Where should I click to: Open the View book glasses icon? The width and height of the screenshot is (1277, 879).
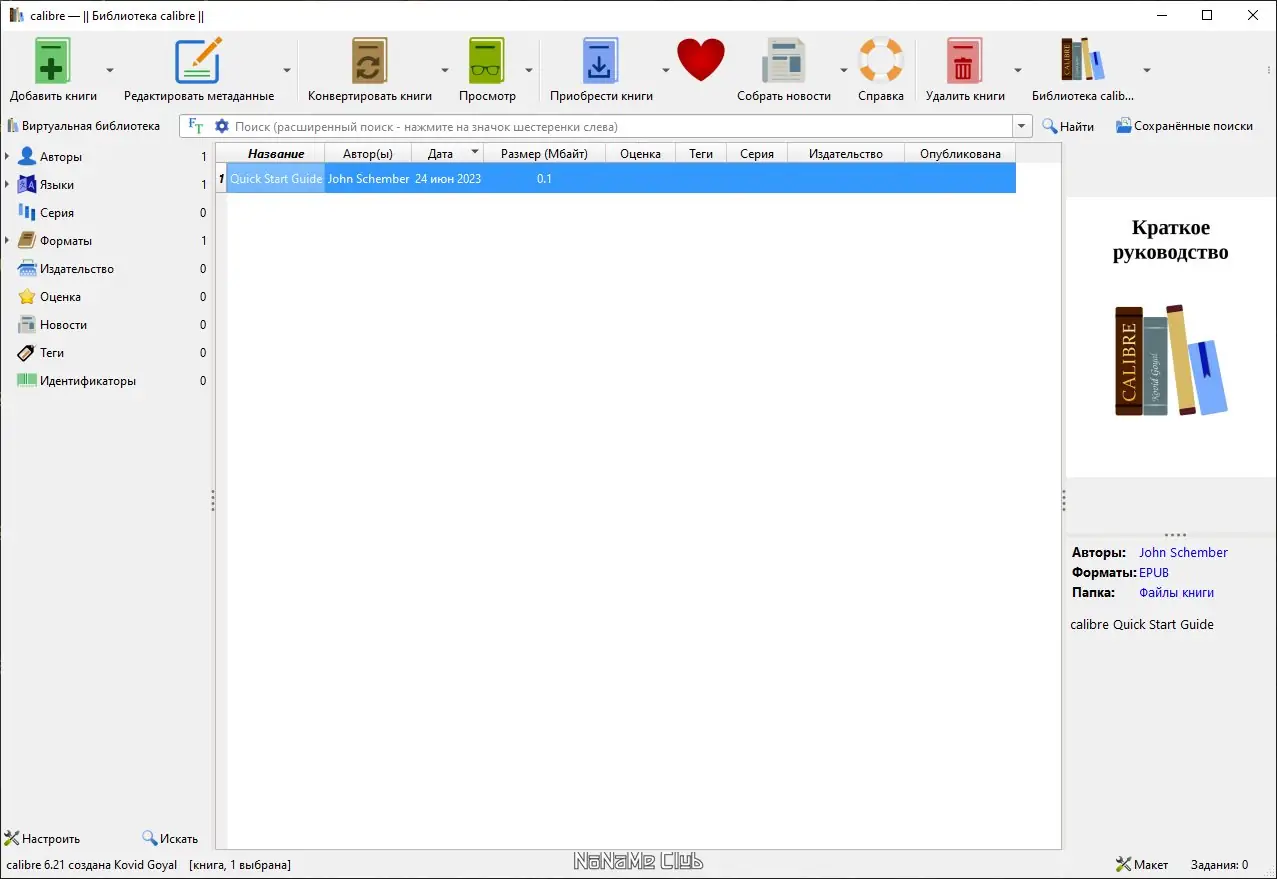click(x=487, y=61)
